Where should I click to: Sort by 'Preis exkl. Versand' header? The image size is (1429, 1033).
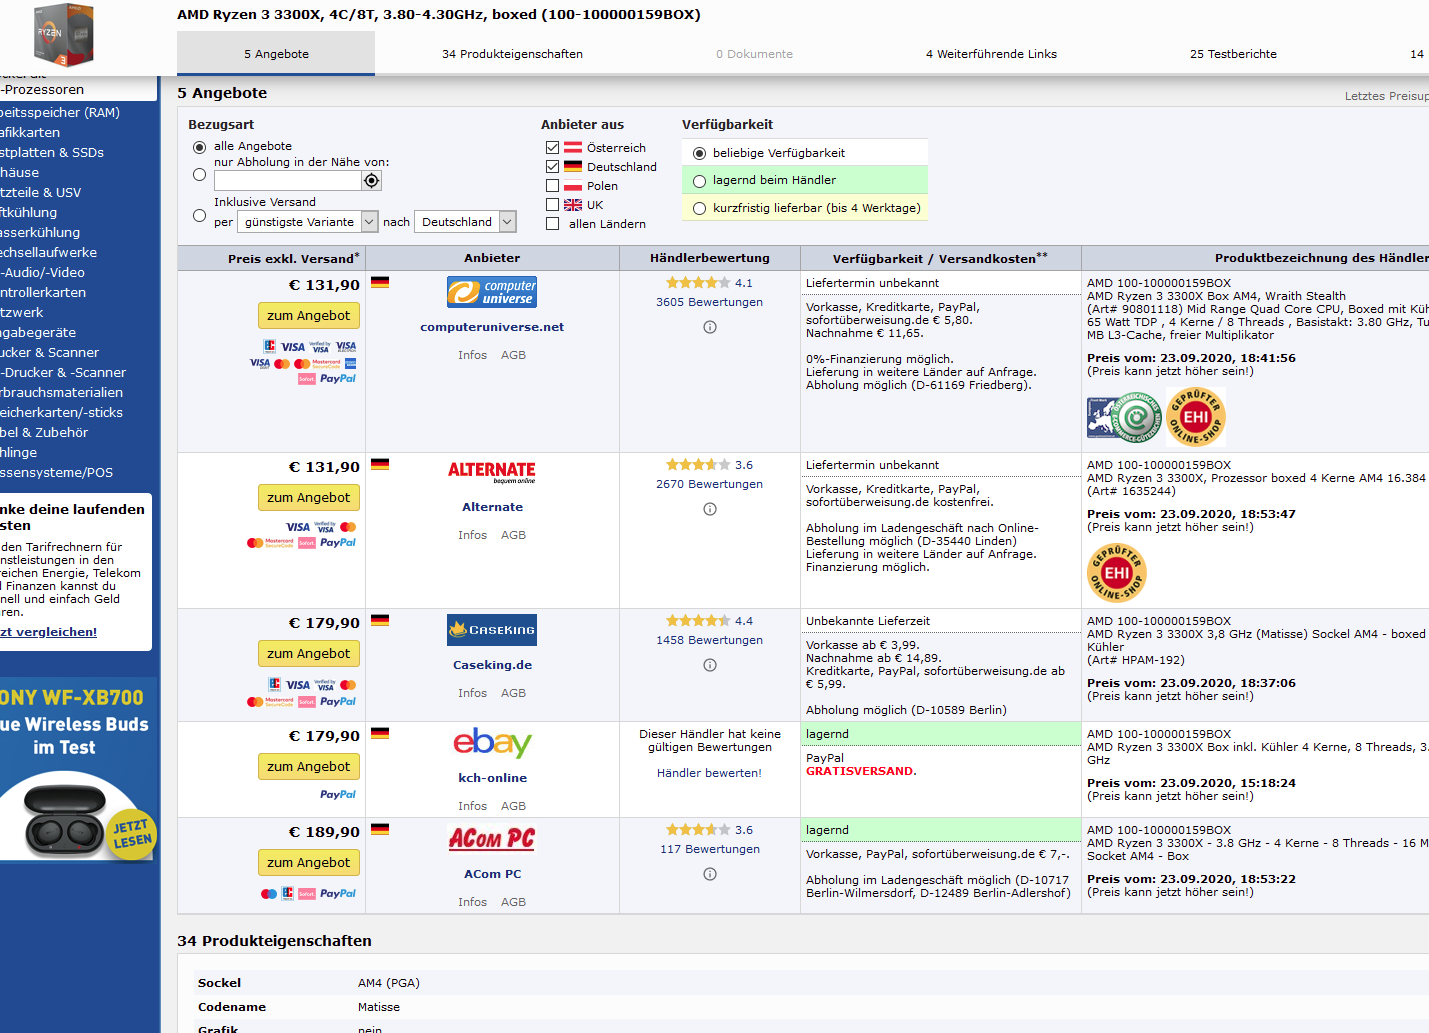coord(293,258)
